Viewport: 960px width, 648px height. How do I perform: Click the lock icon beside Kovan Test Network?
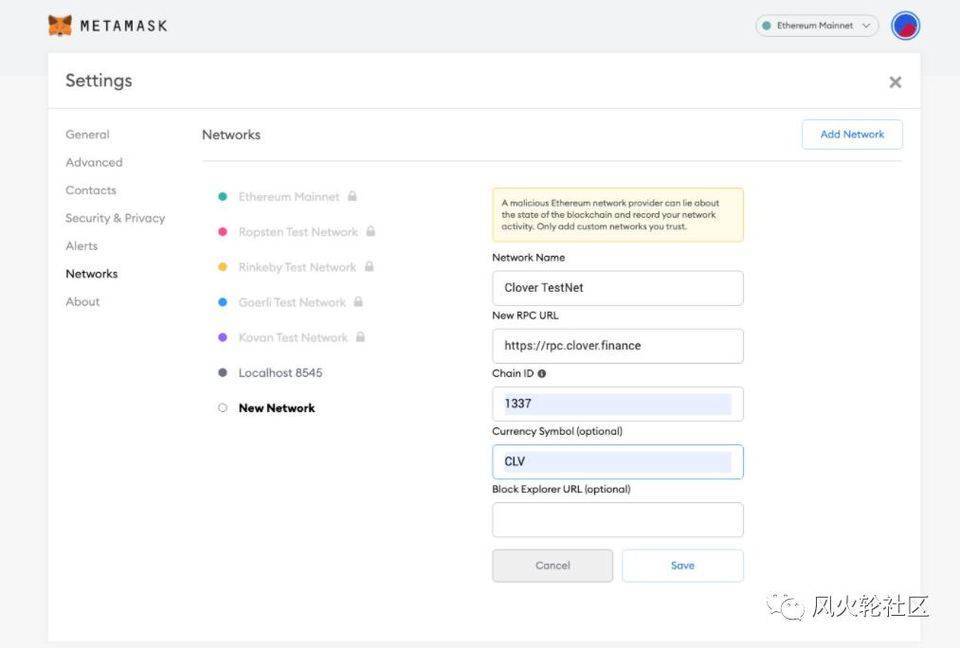(x=360, y=337)
